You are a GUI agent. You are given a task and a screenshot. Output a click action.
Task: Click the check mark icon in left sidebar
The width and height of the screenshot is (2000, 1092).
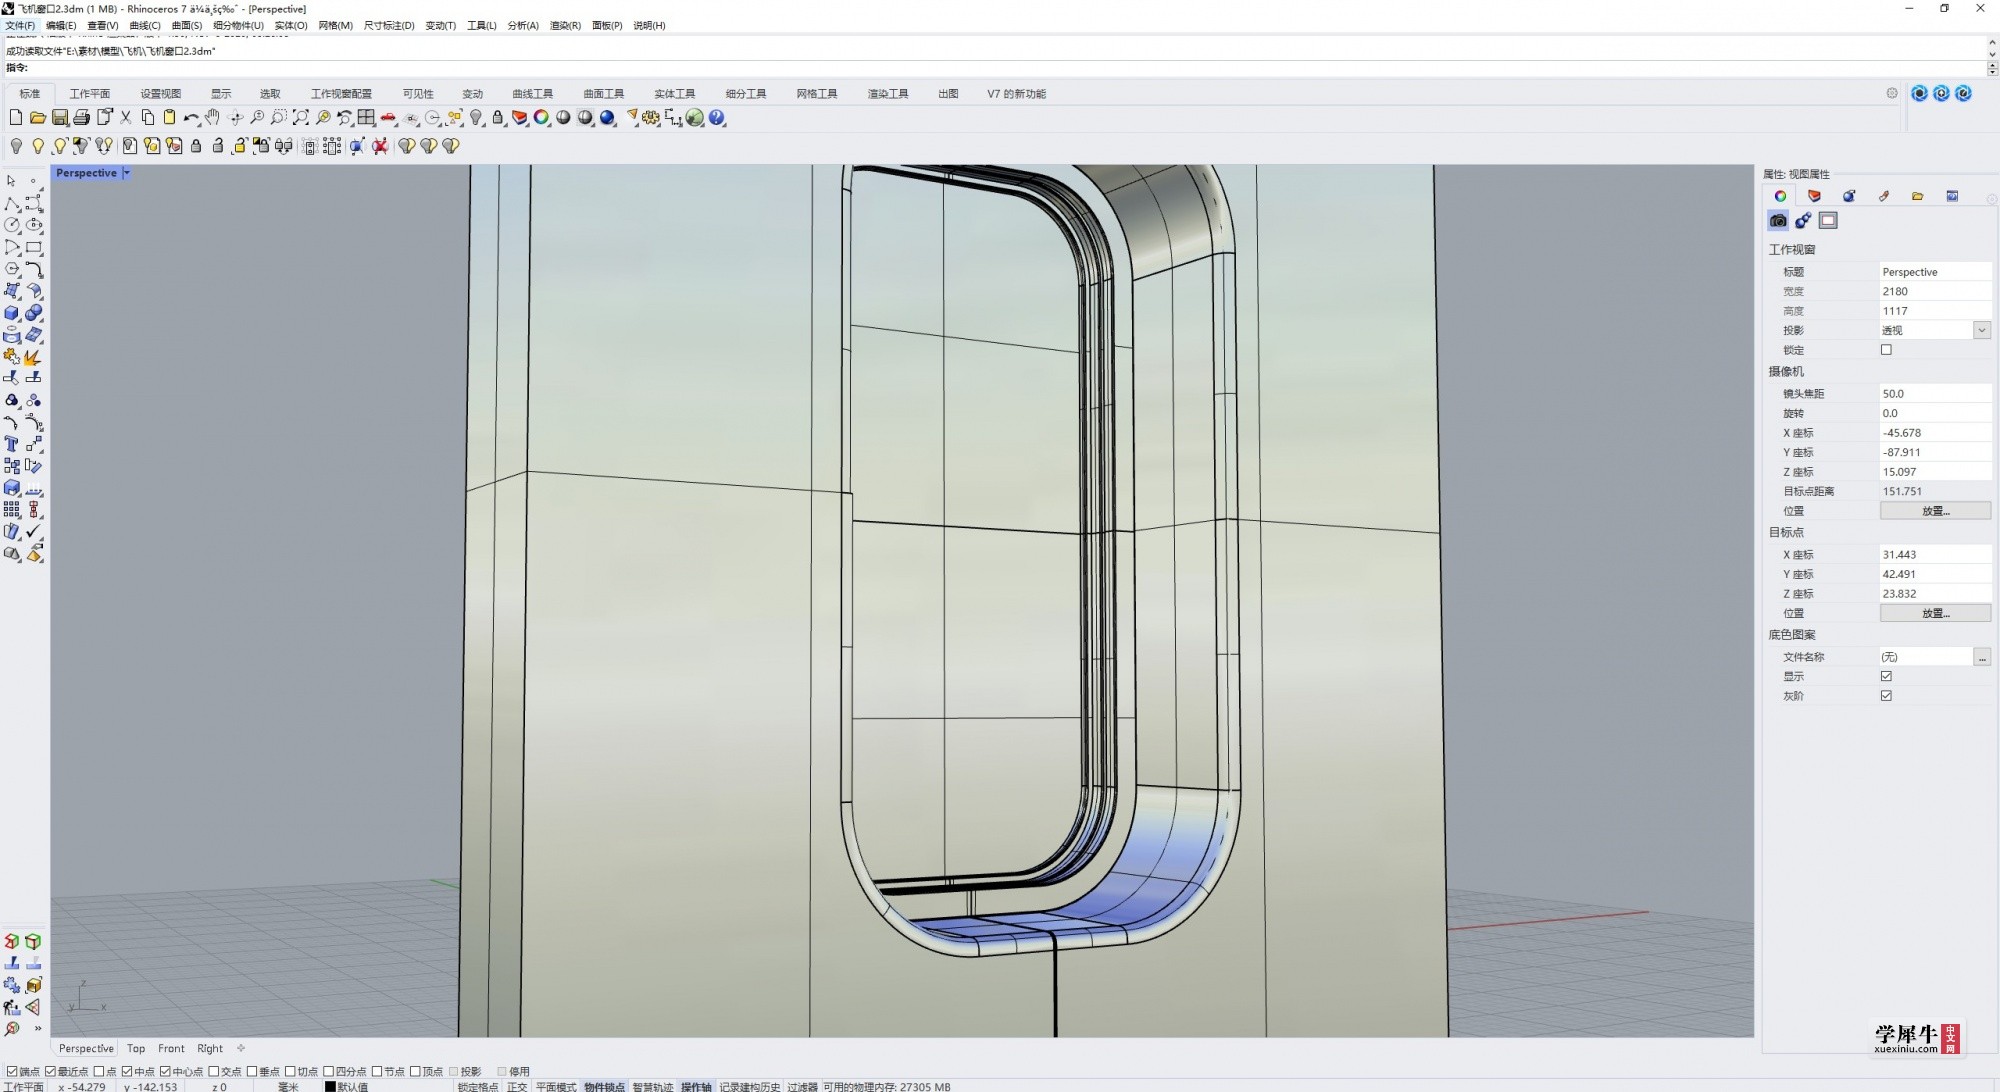[34, 531]
